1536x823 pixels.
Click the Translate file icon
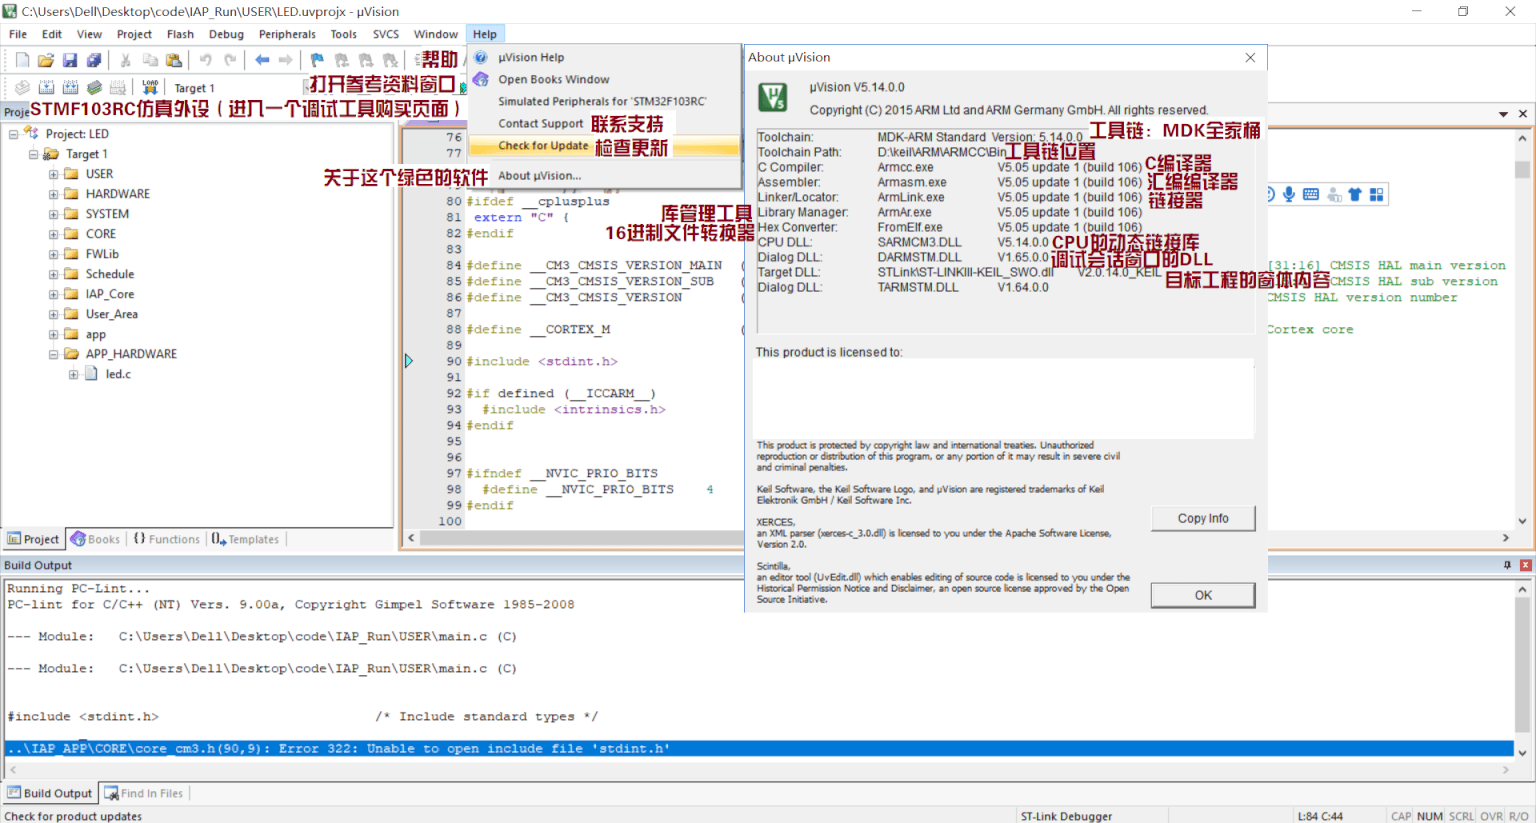point(22,88)
